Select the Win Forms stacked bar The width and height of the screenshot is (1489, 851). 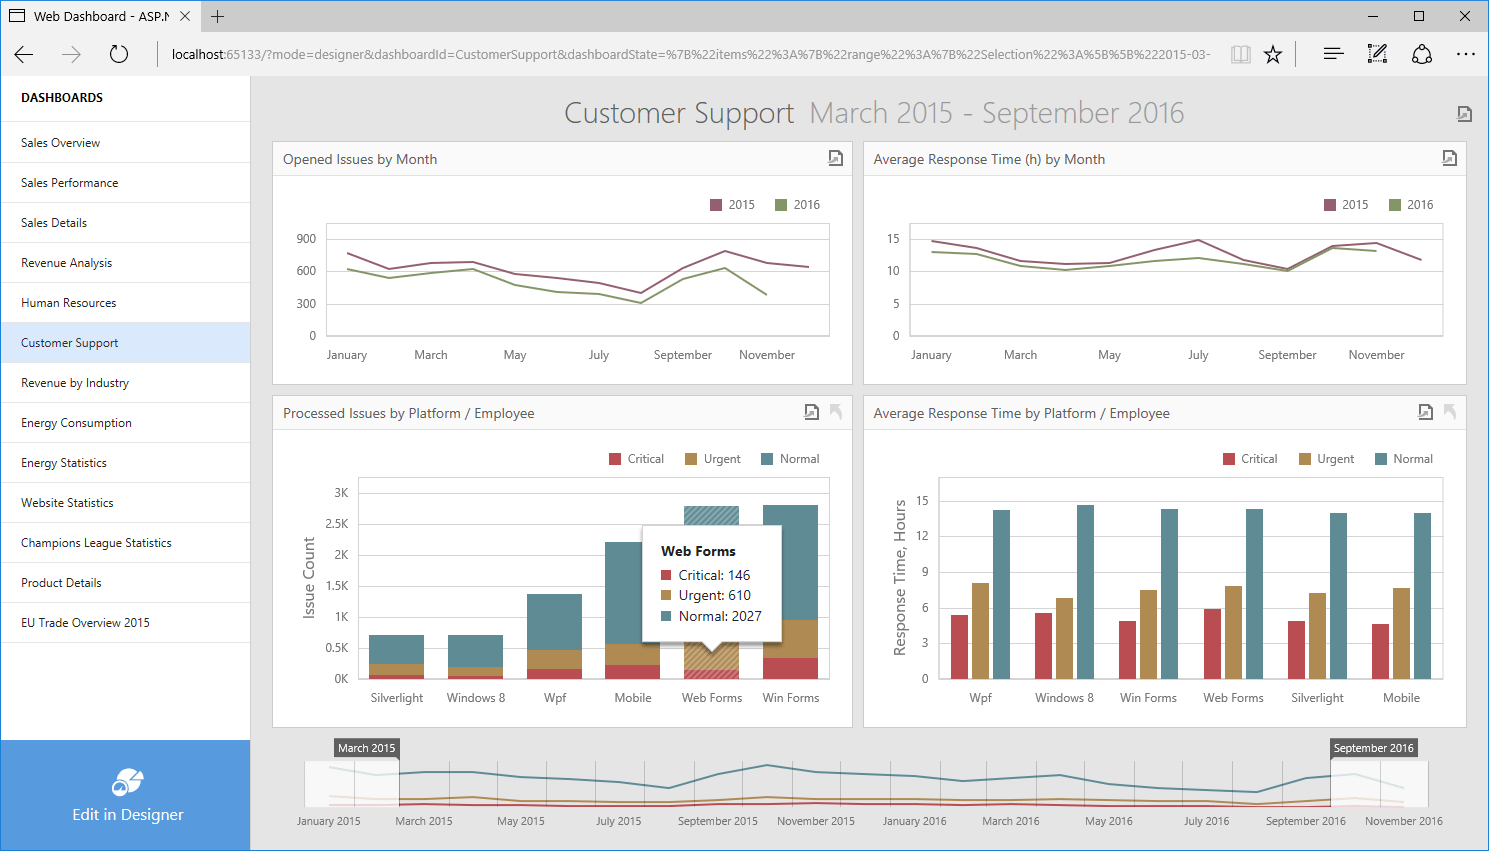coord(790,590)
